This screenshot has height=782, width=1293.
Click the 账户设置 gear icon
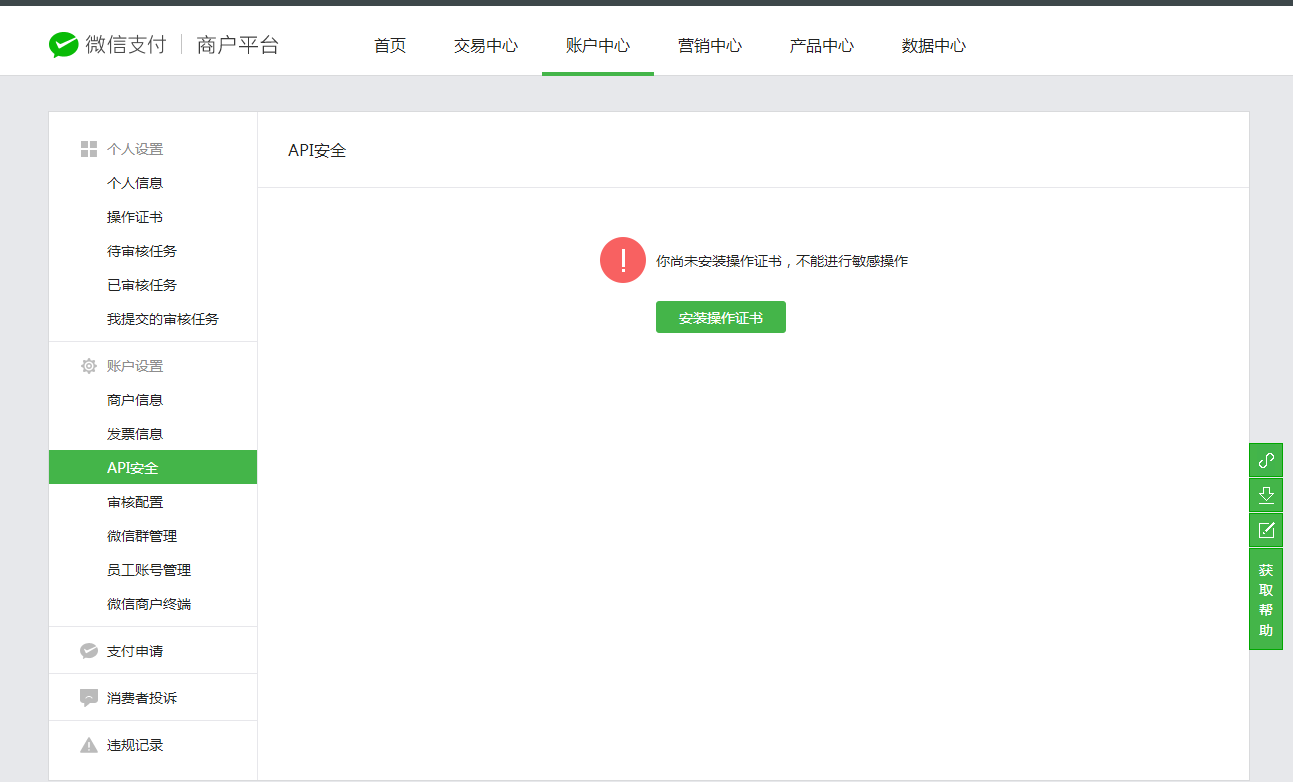(x=89, y=366)
